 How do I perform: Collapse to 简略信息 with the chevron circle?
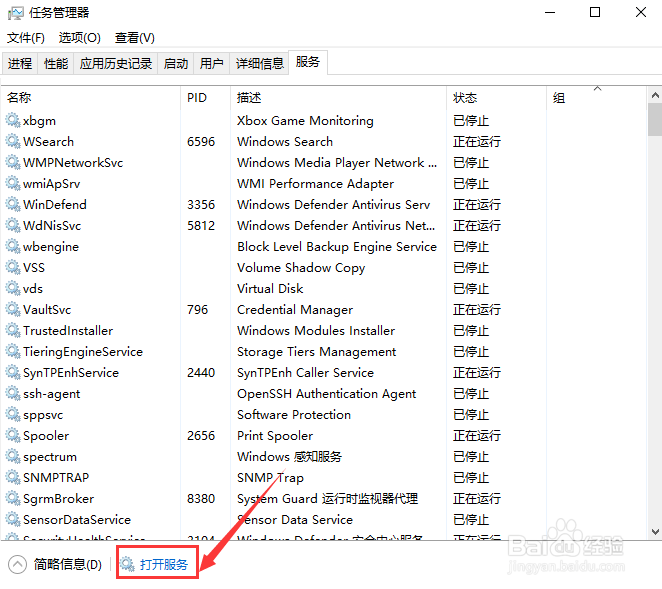17,565
